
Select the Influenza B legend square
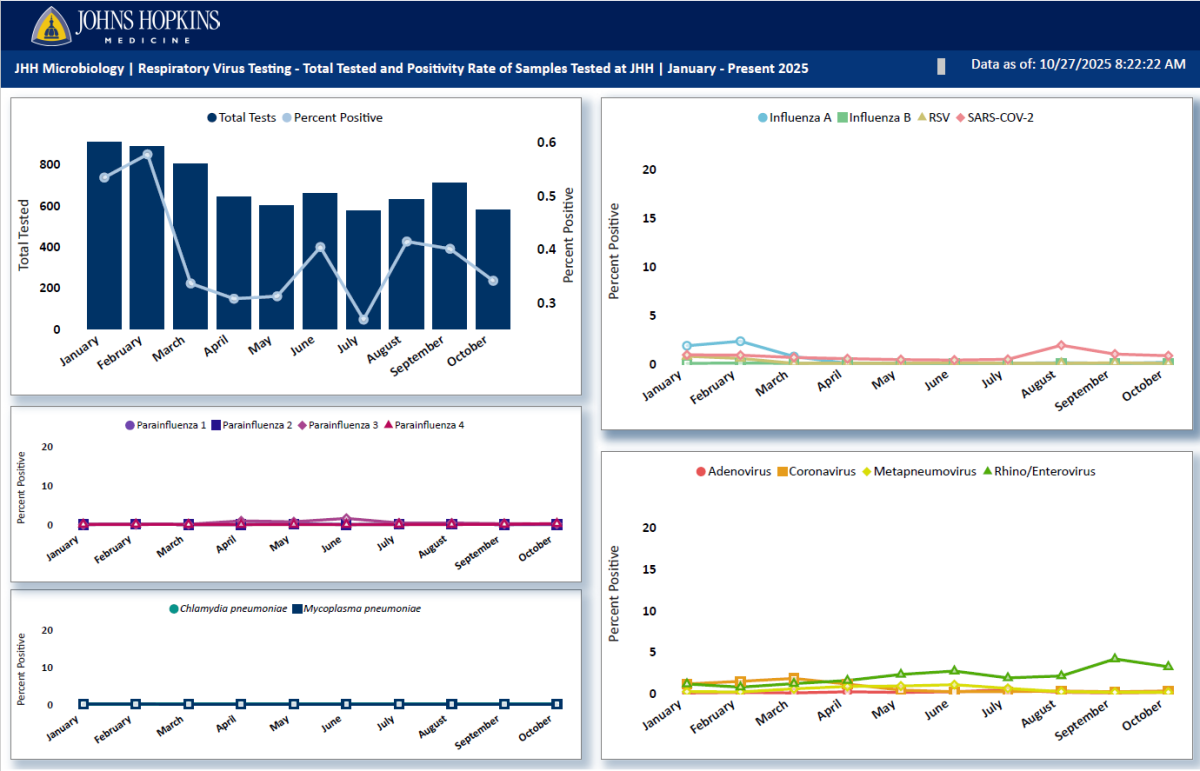(x=842, y=117)
